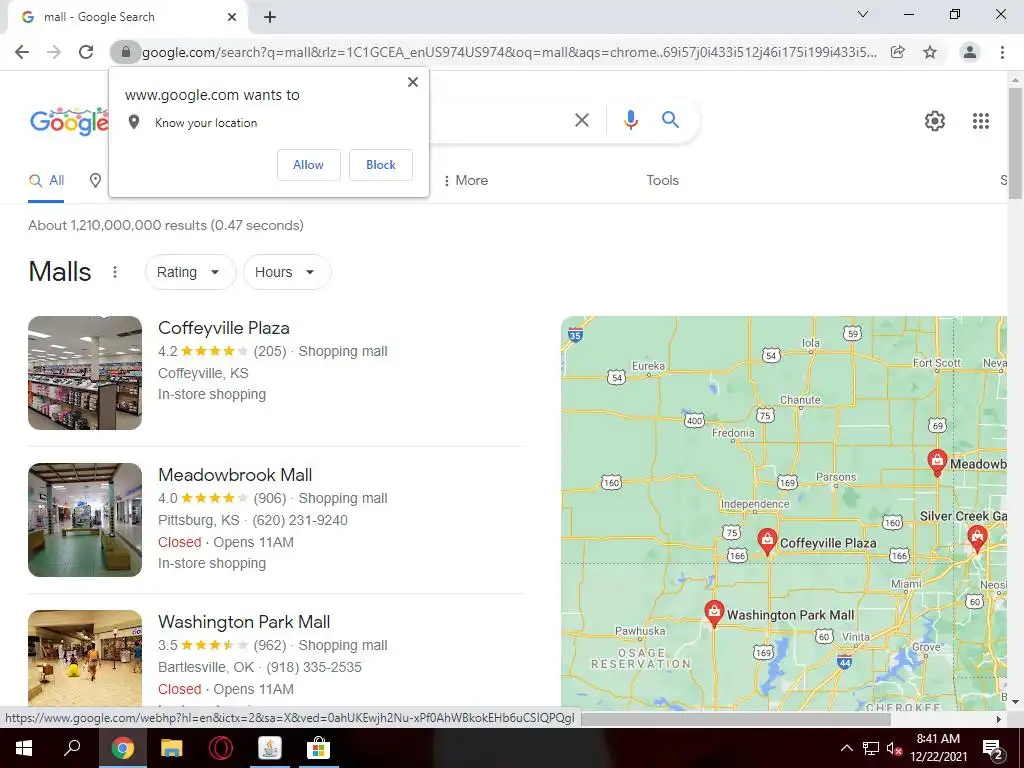The height and width of the screenshot is (768, 1024).
Task: Select the All results tab
Action: click(x=46, y=180)
